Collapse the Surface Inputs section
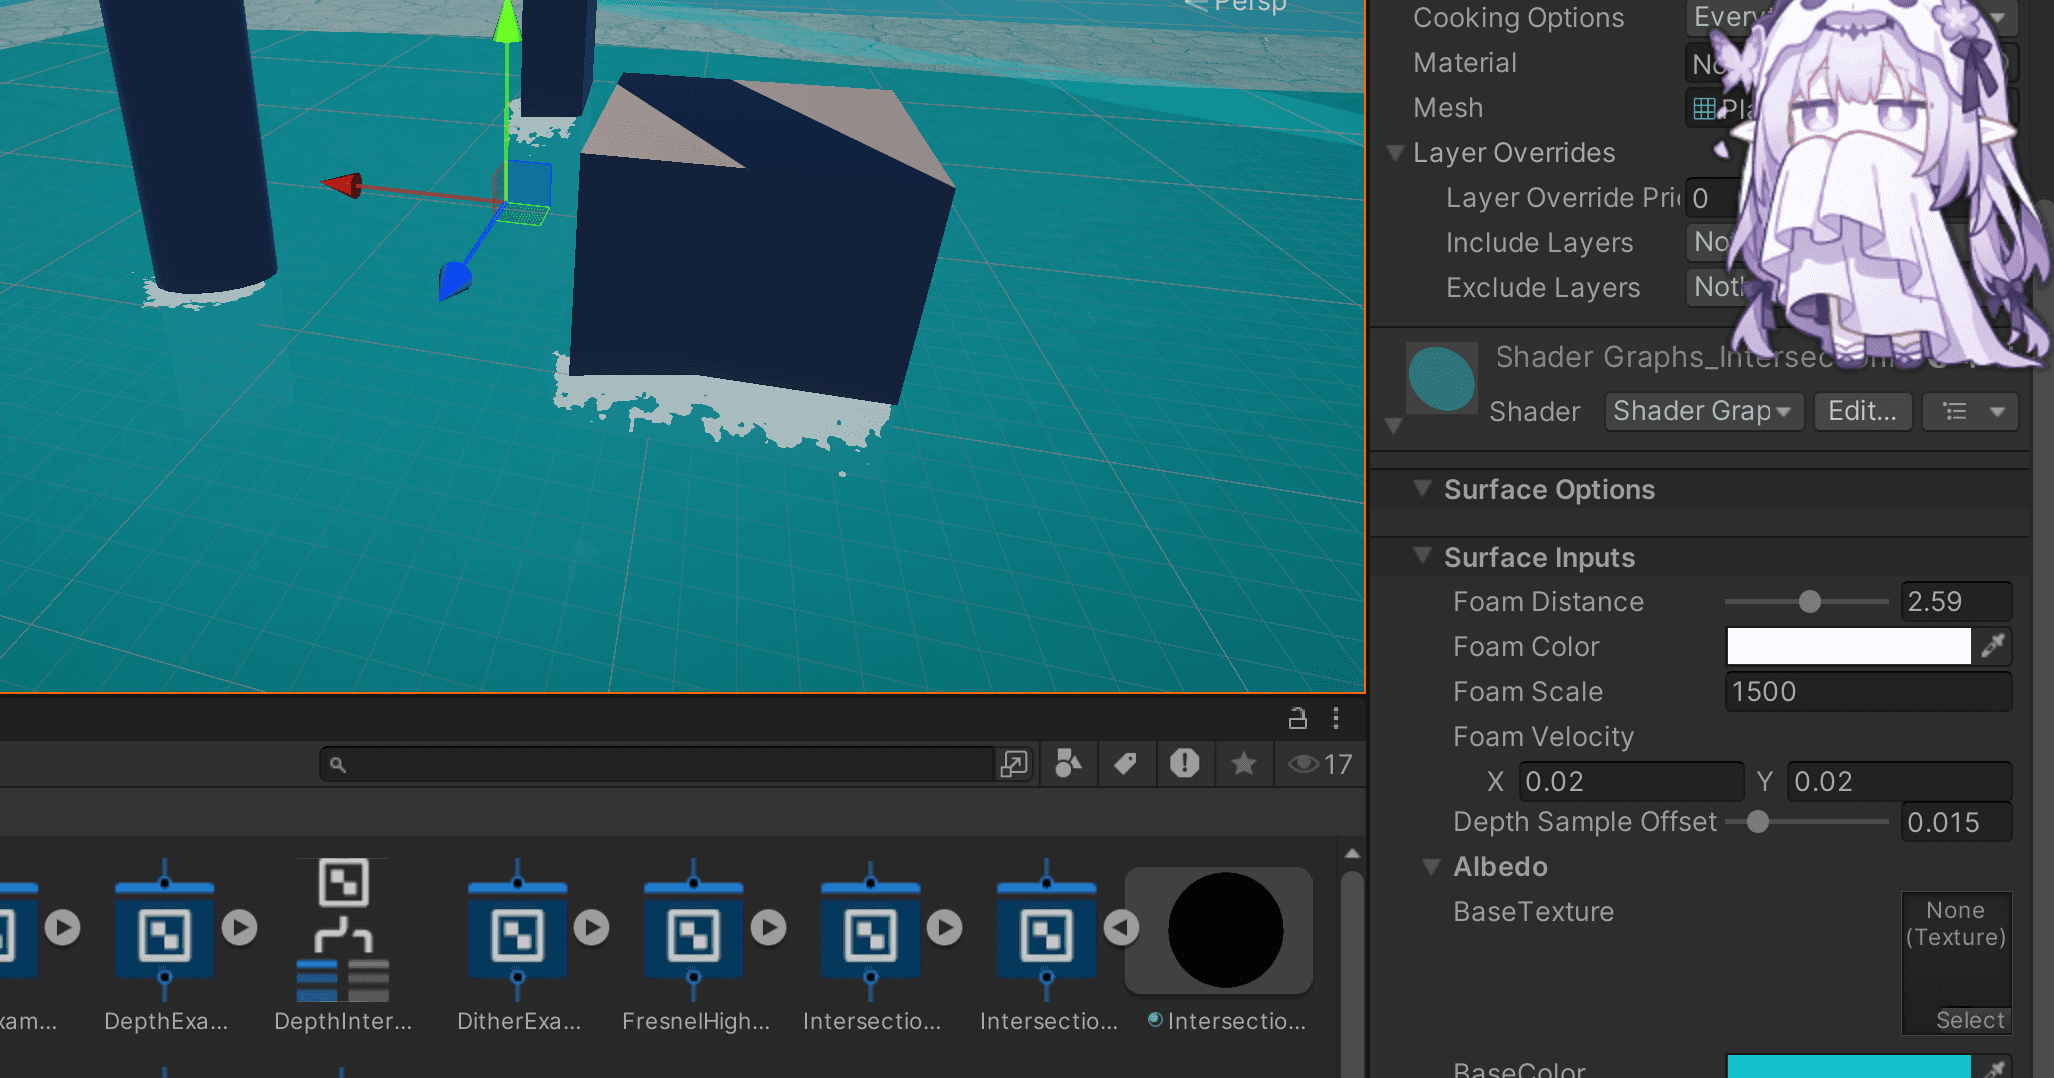 click(x=1422, y=557)
